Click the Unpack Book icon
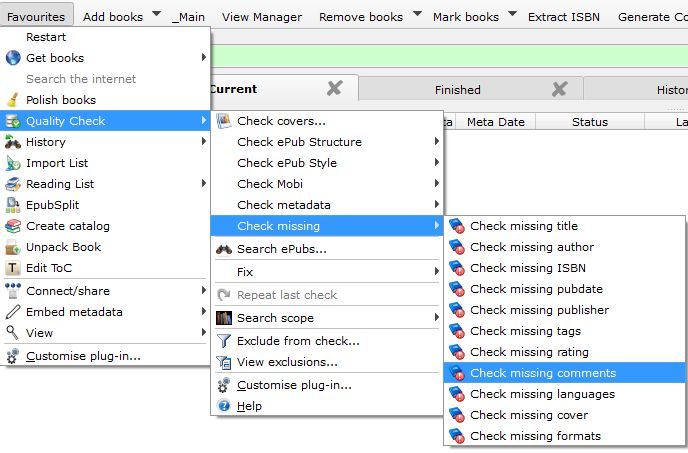 coord(13,247)
